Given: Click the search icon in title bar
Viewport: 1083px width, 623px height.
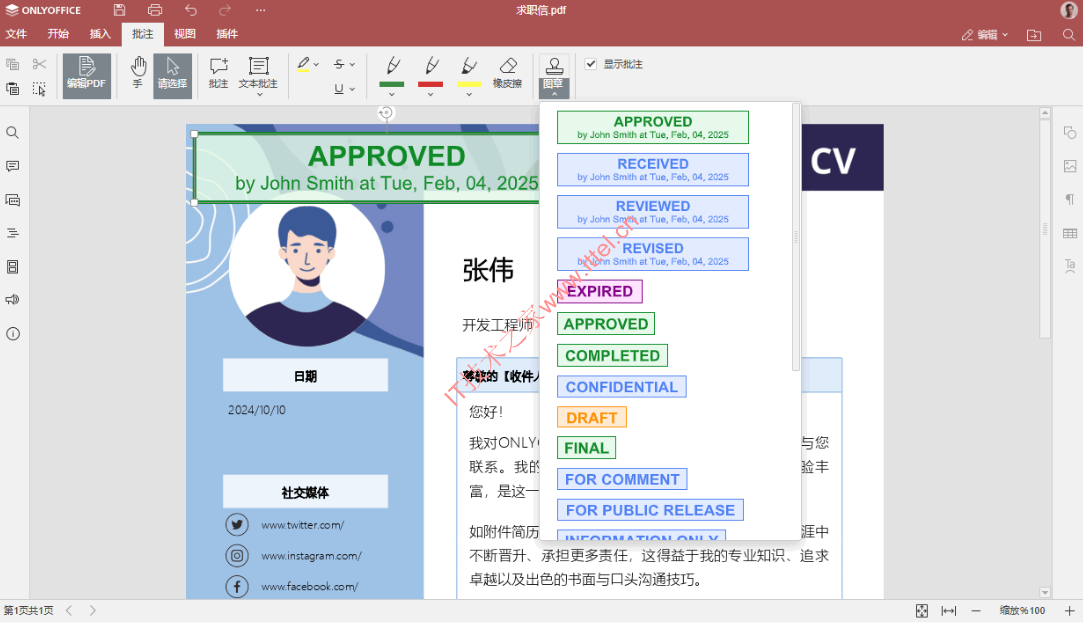Looking at the screenshot, I should [1068, 35].
